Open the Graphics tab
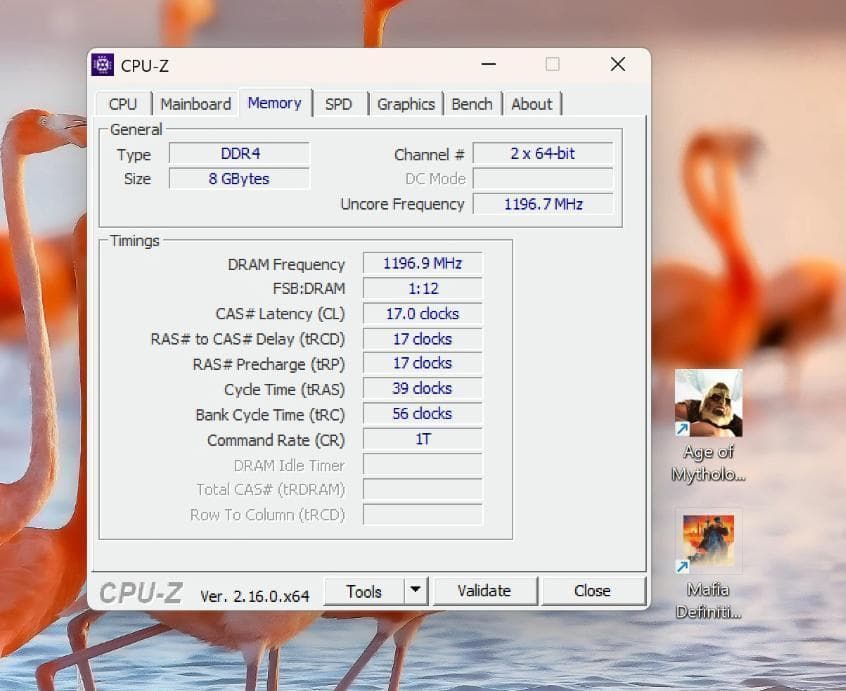The height and width of the screenshot is (691, 846). 405,103
